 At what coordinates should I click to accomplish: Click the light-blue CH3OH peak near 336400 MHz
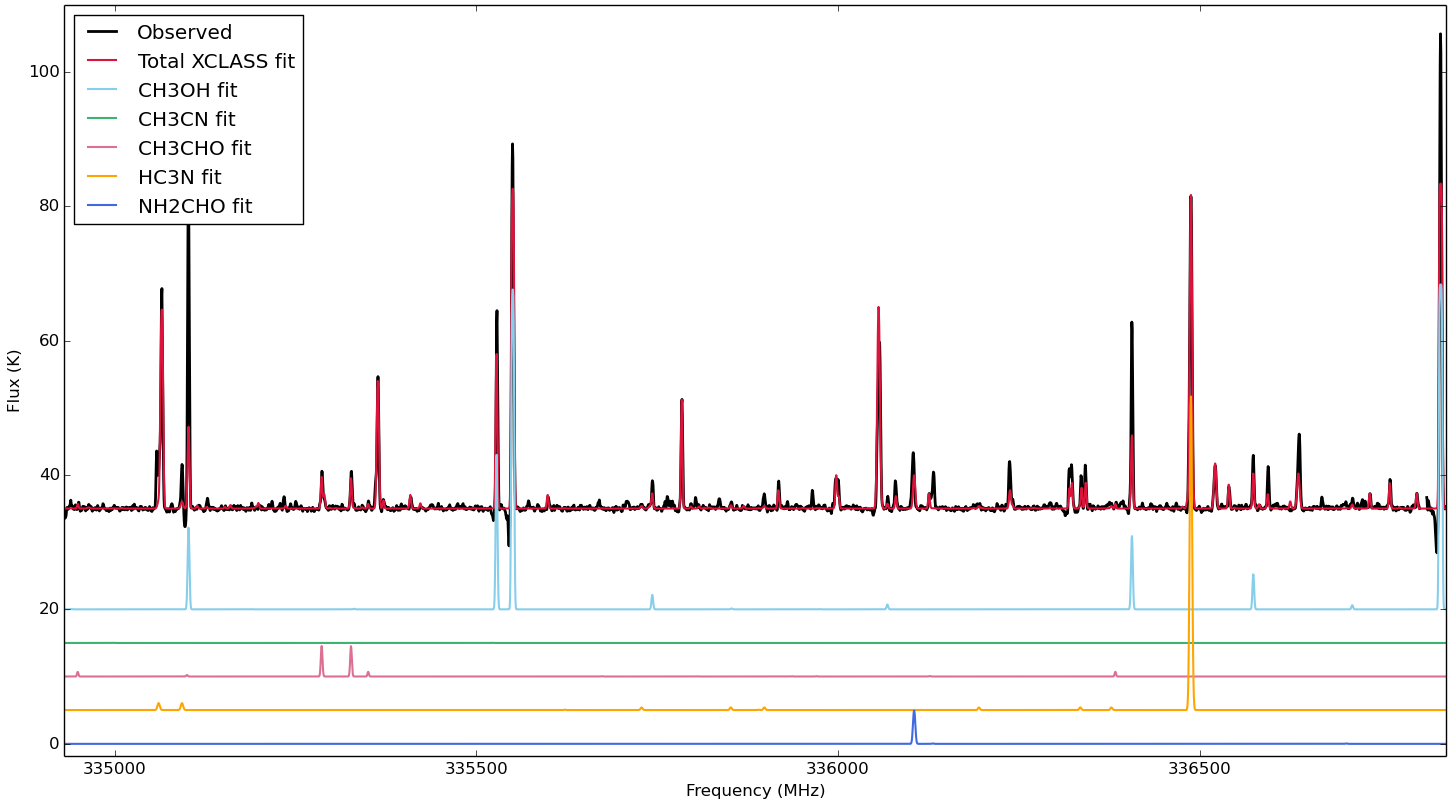pyautogui.click(x=1132, y=573)
